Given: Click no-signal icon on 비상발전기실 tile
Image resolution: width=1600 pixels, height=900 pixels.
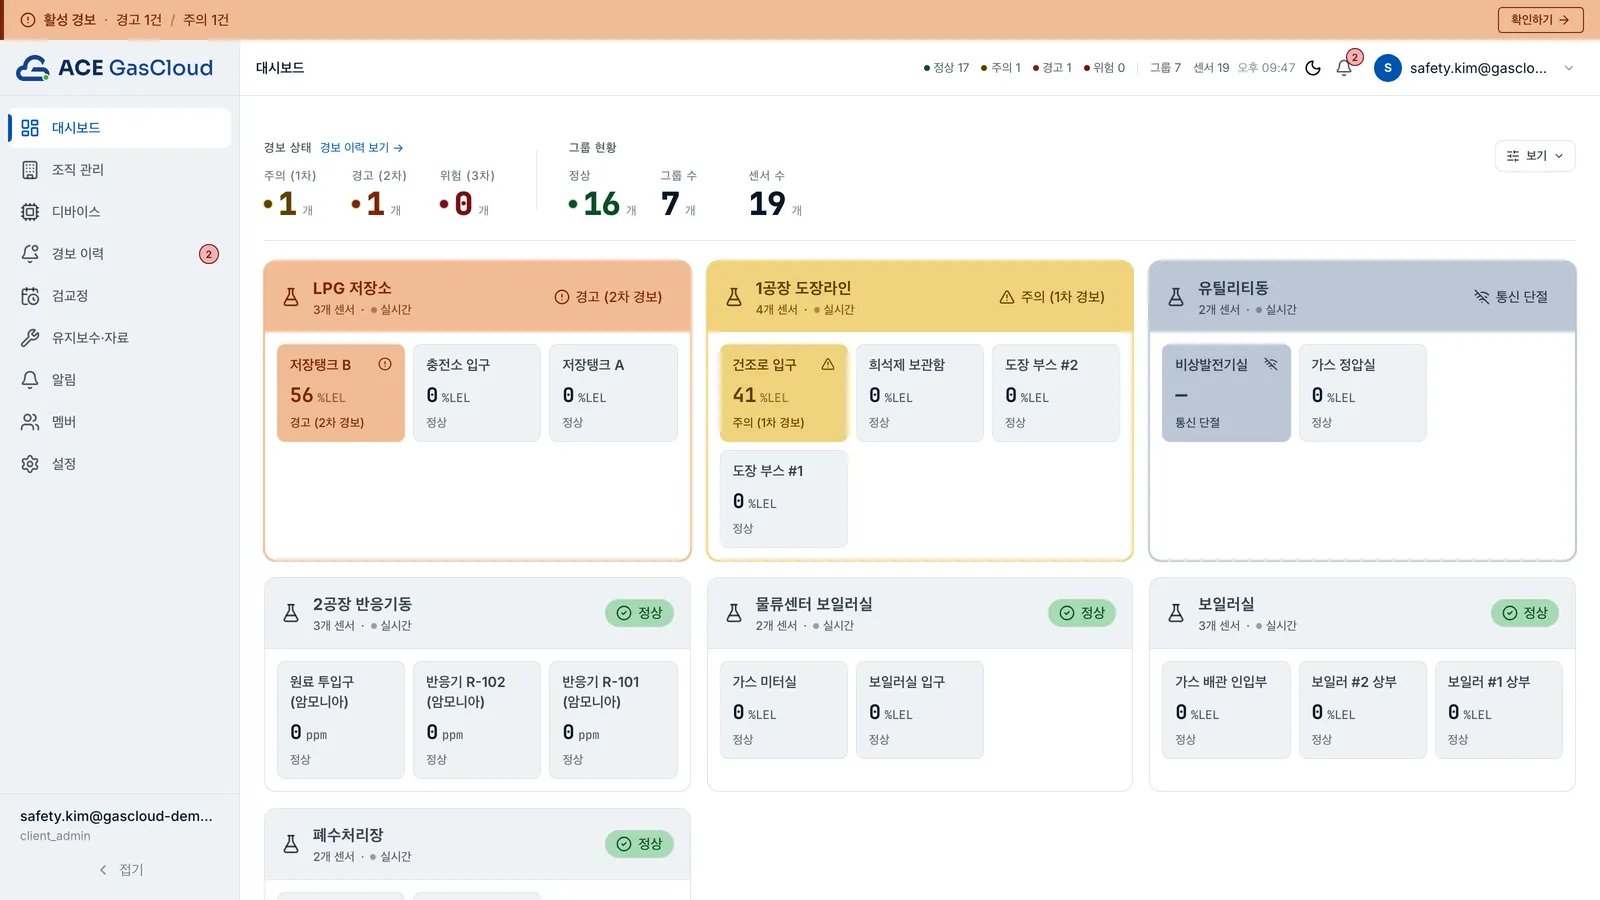Looking at the screenshot, I should [1271, 364].
